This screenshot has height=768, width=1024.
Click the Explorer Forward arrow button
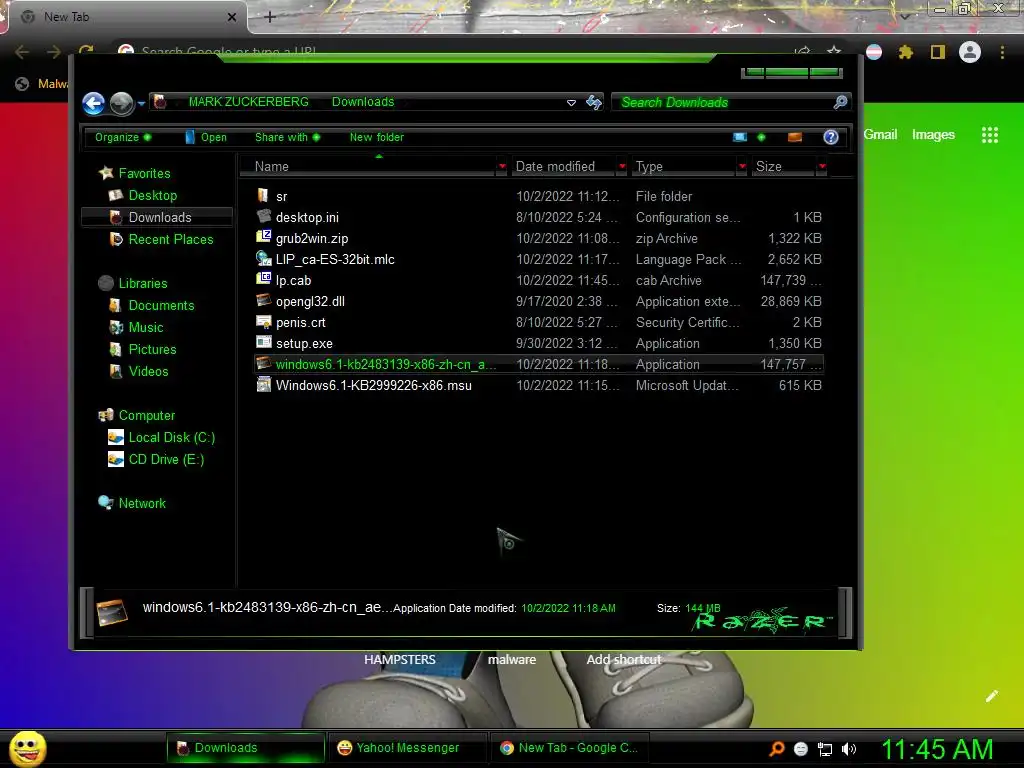[x=121, y=103]
